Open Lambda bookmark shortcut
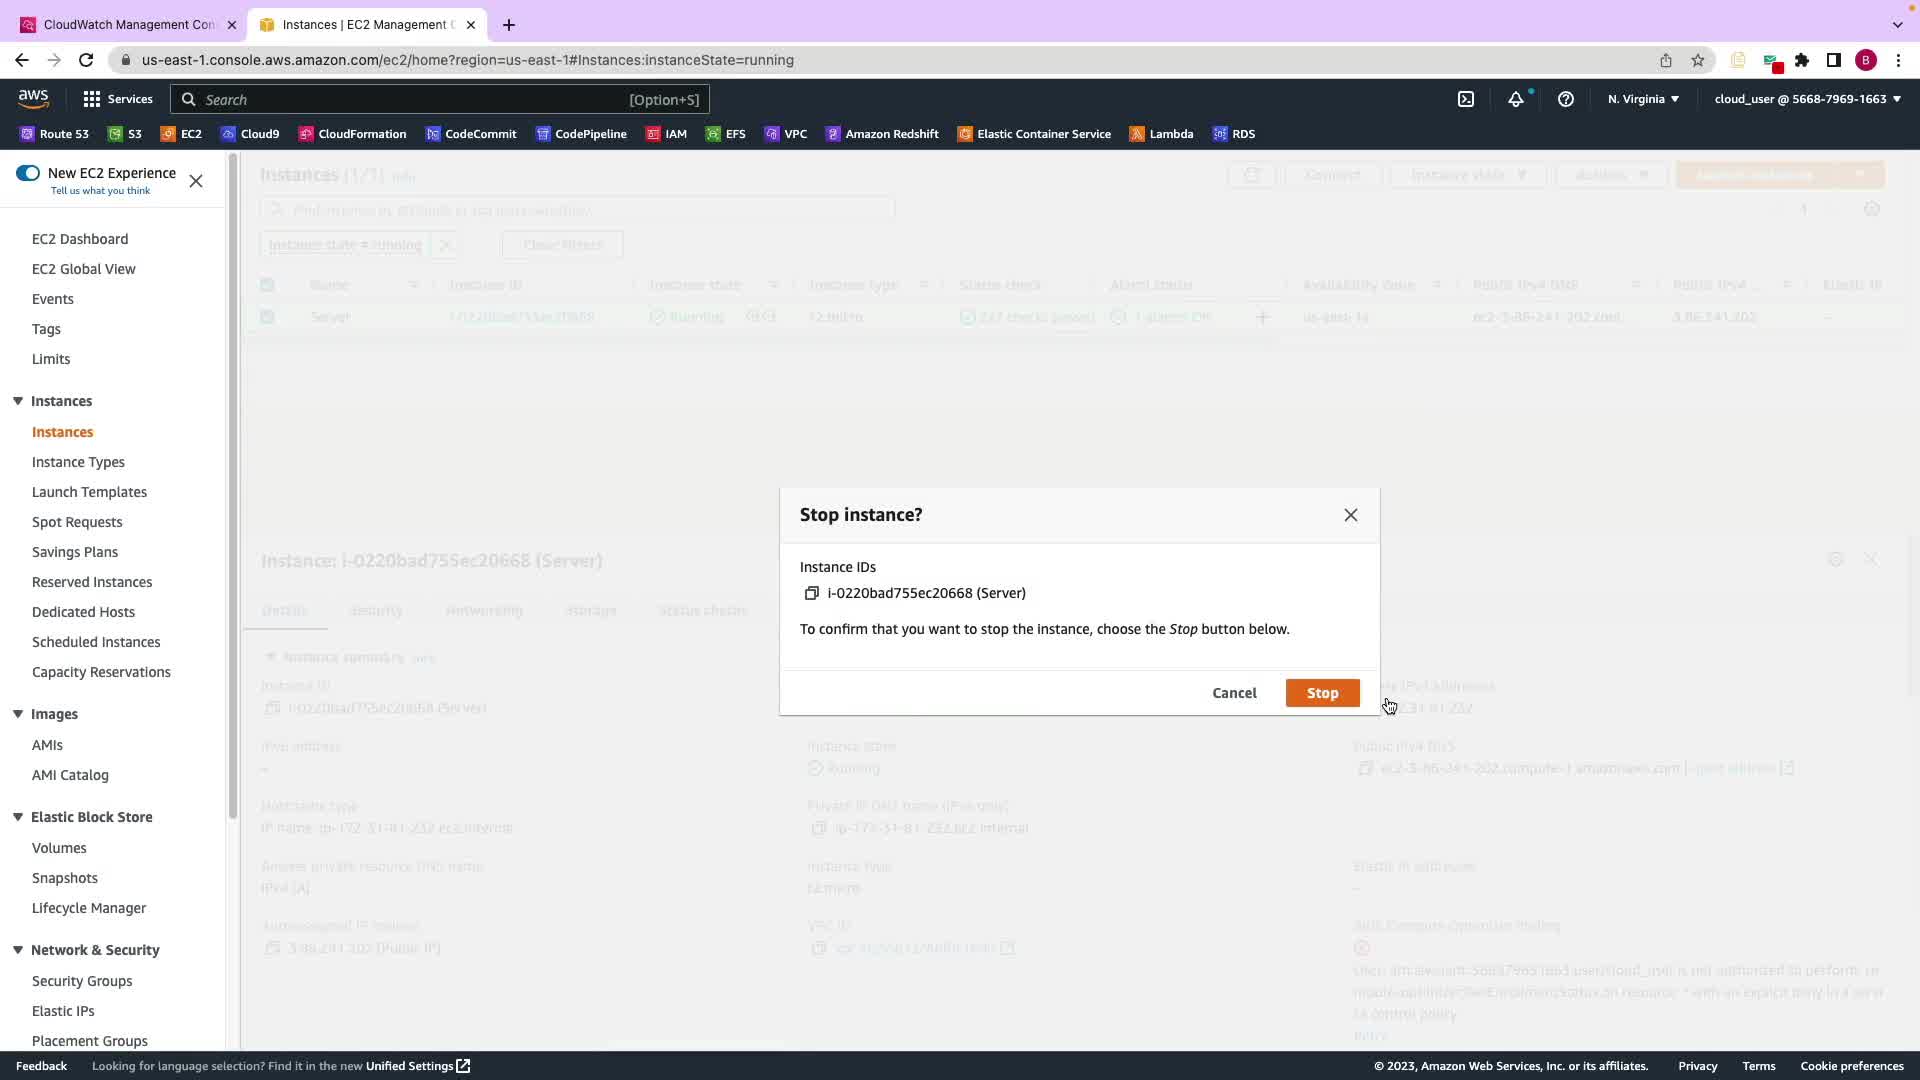The height and width of the screenshot is (1080, 1920). pyautogui.click(x=1161, y=134)
